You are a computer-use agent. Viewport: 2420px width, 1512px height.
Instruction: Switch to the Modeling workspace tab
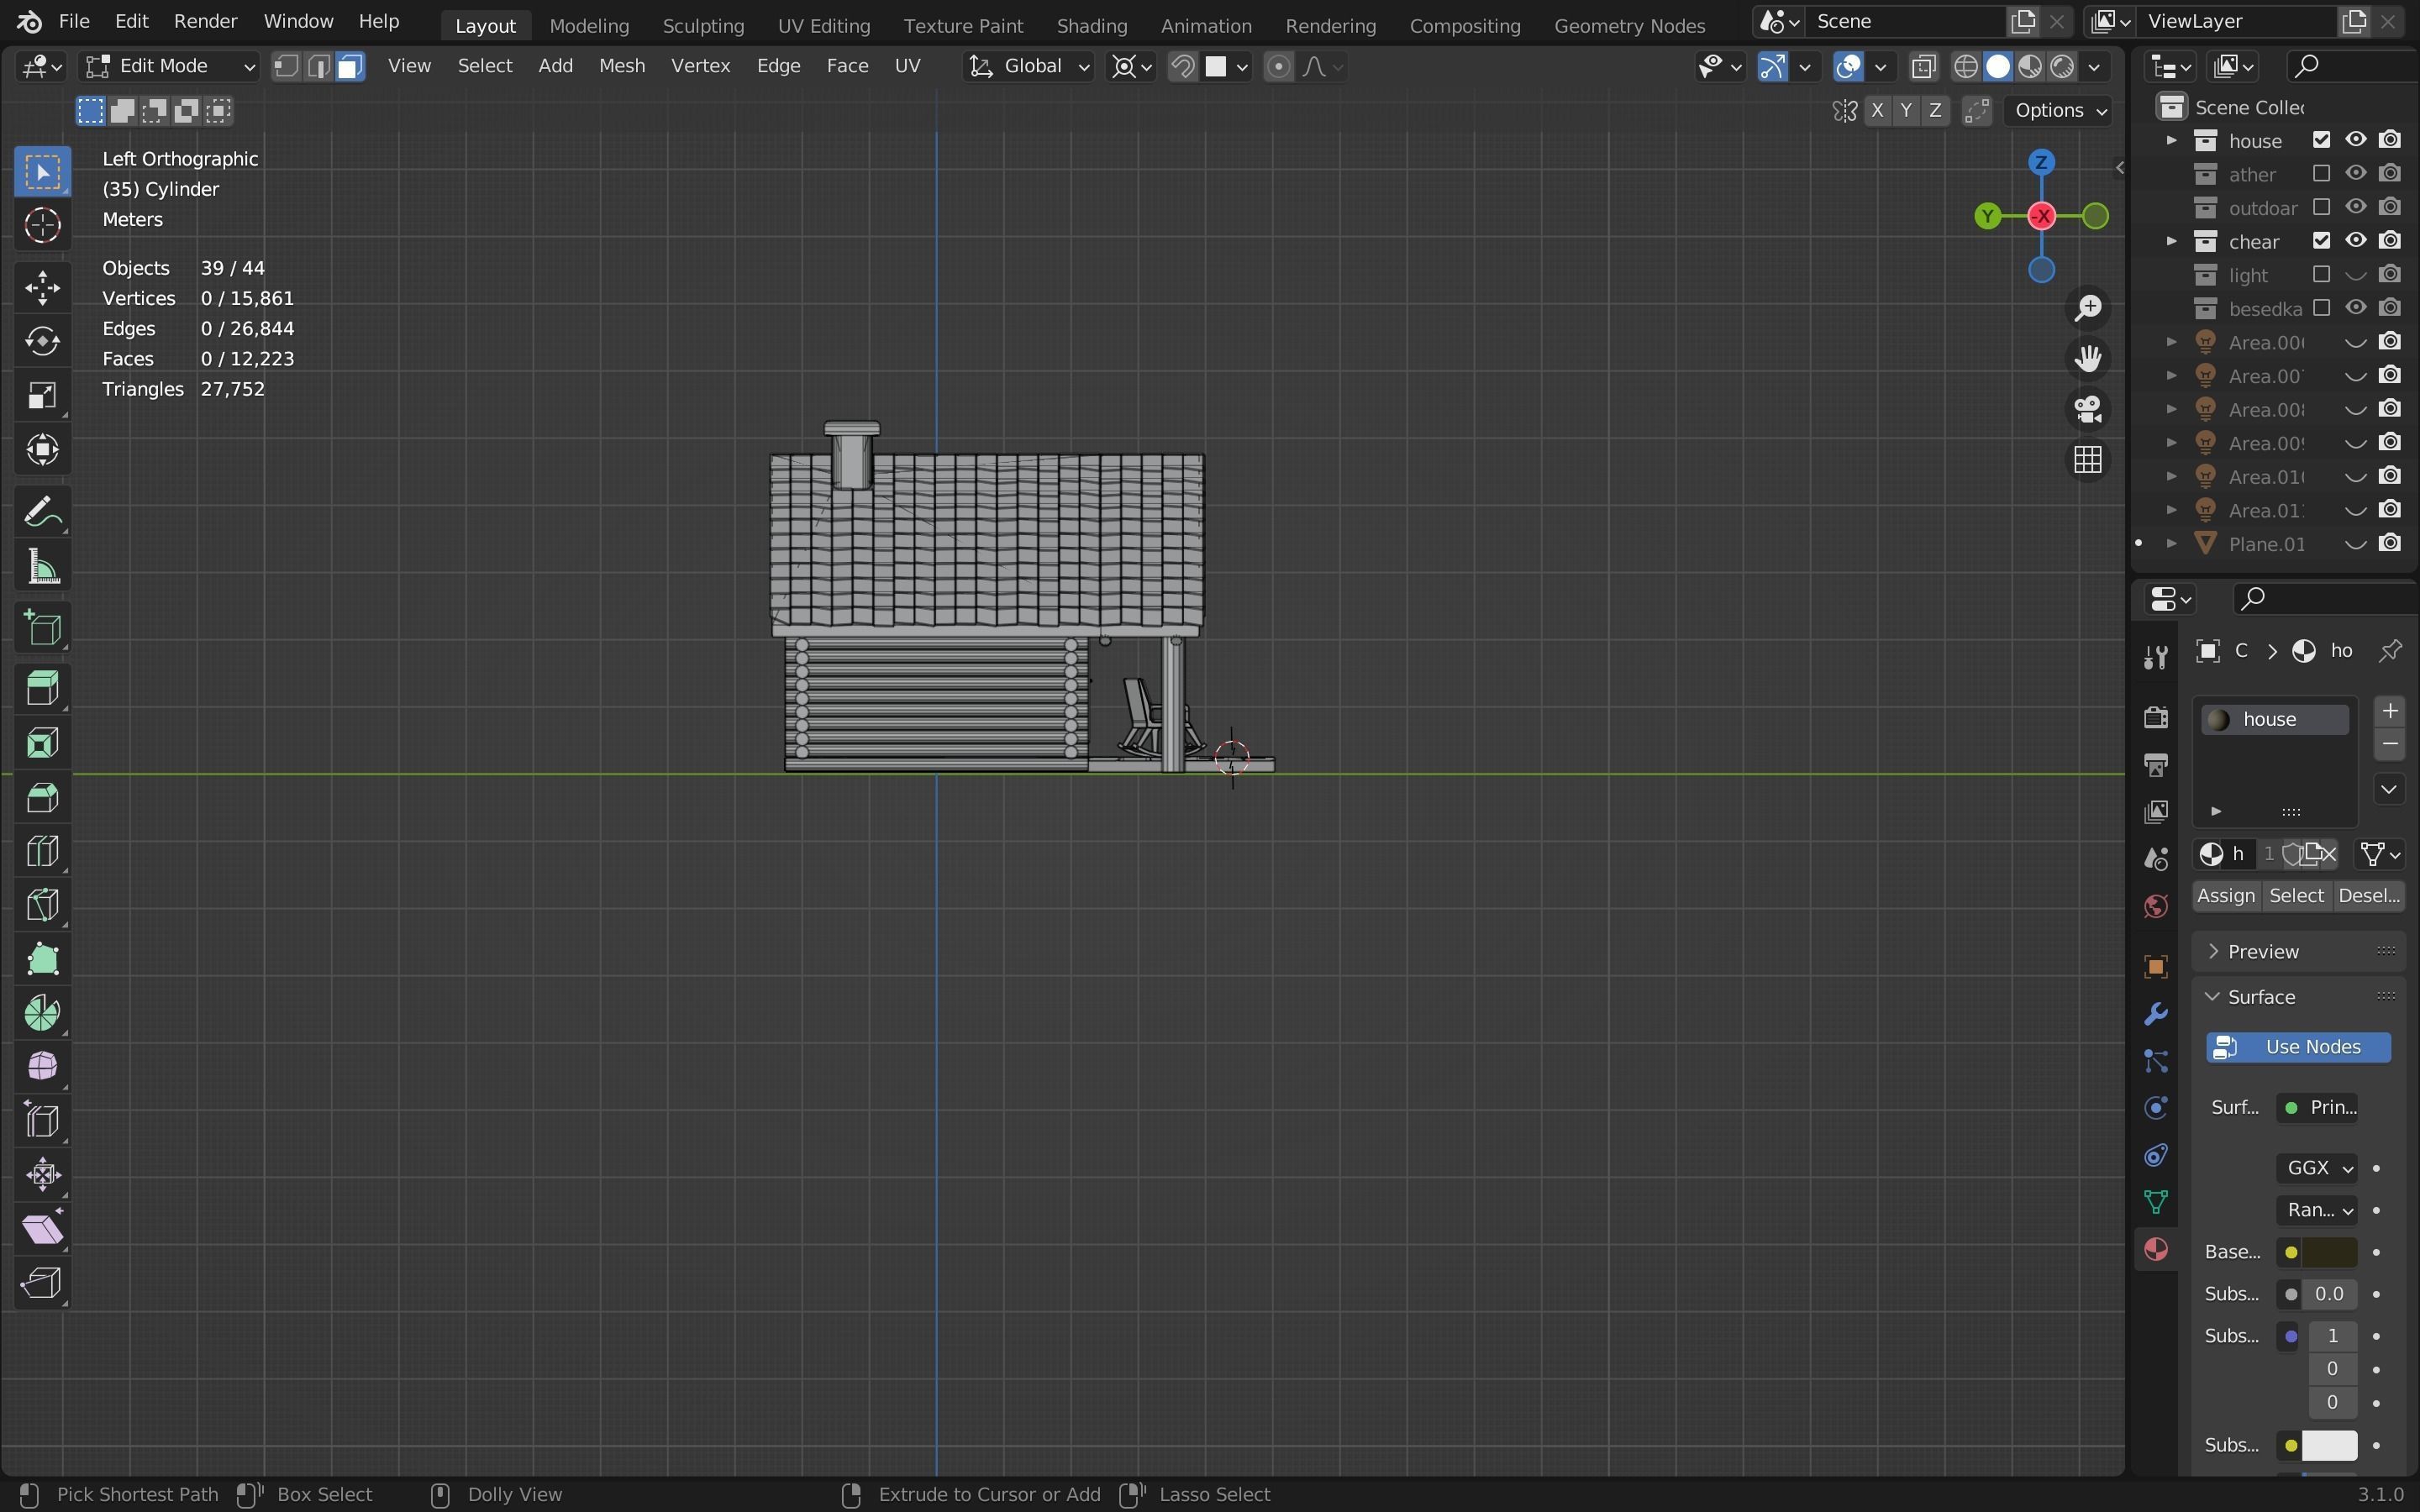(x=589, y=25)
